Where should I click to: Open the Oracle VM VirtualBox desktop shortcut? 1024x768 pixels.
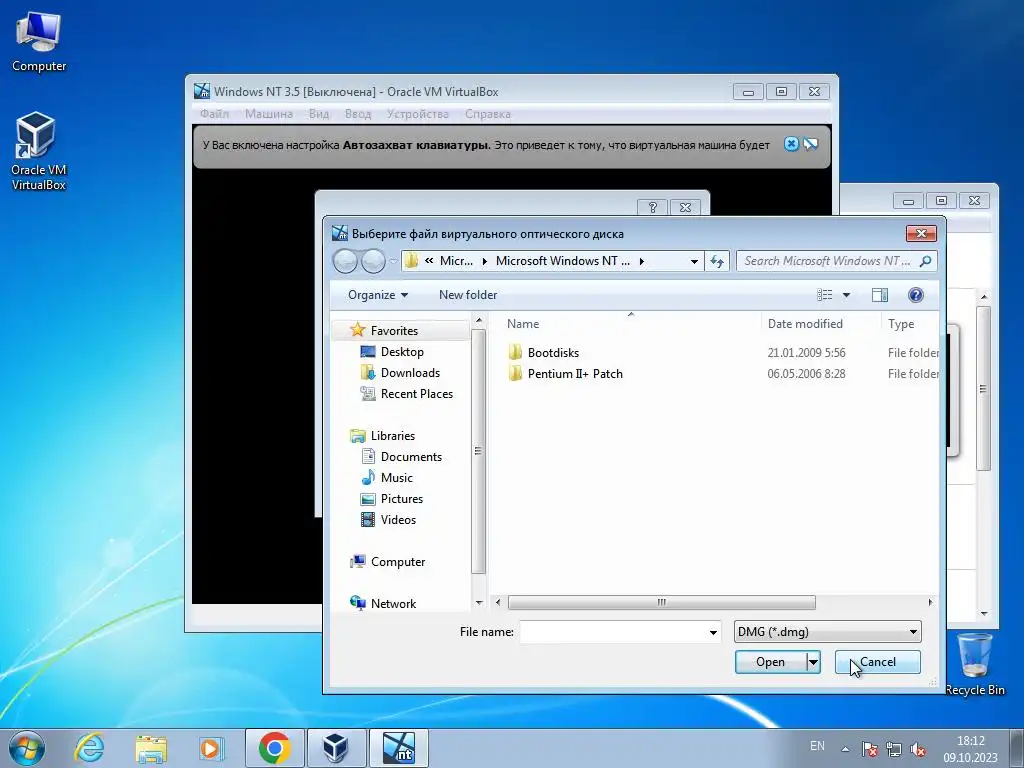[38, 152]
